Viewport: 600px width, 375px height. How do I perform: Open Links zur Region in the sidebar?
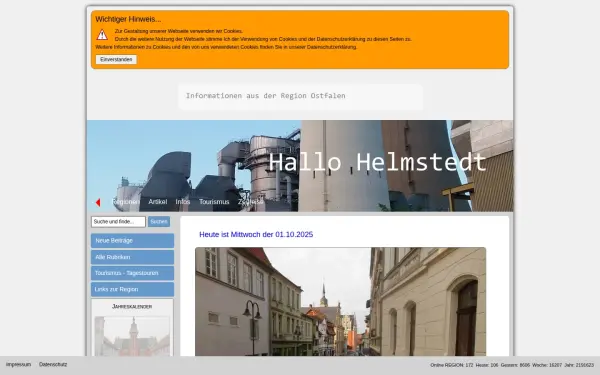click(x=132, y=289)
